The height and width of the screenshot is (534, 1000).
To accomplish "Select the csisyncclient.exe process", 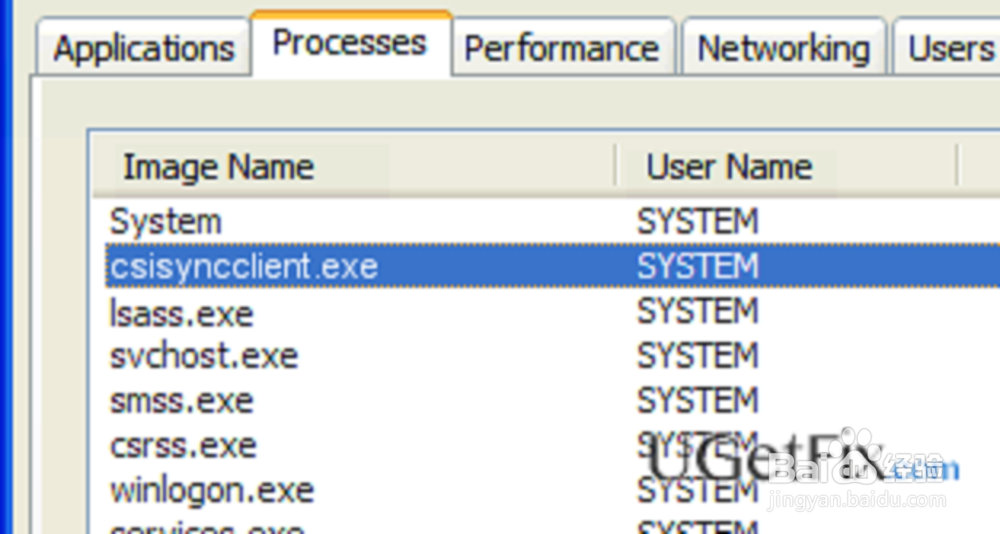I will 244,266.
